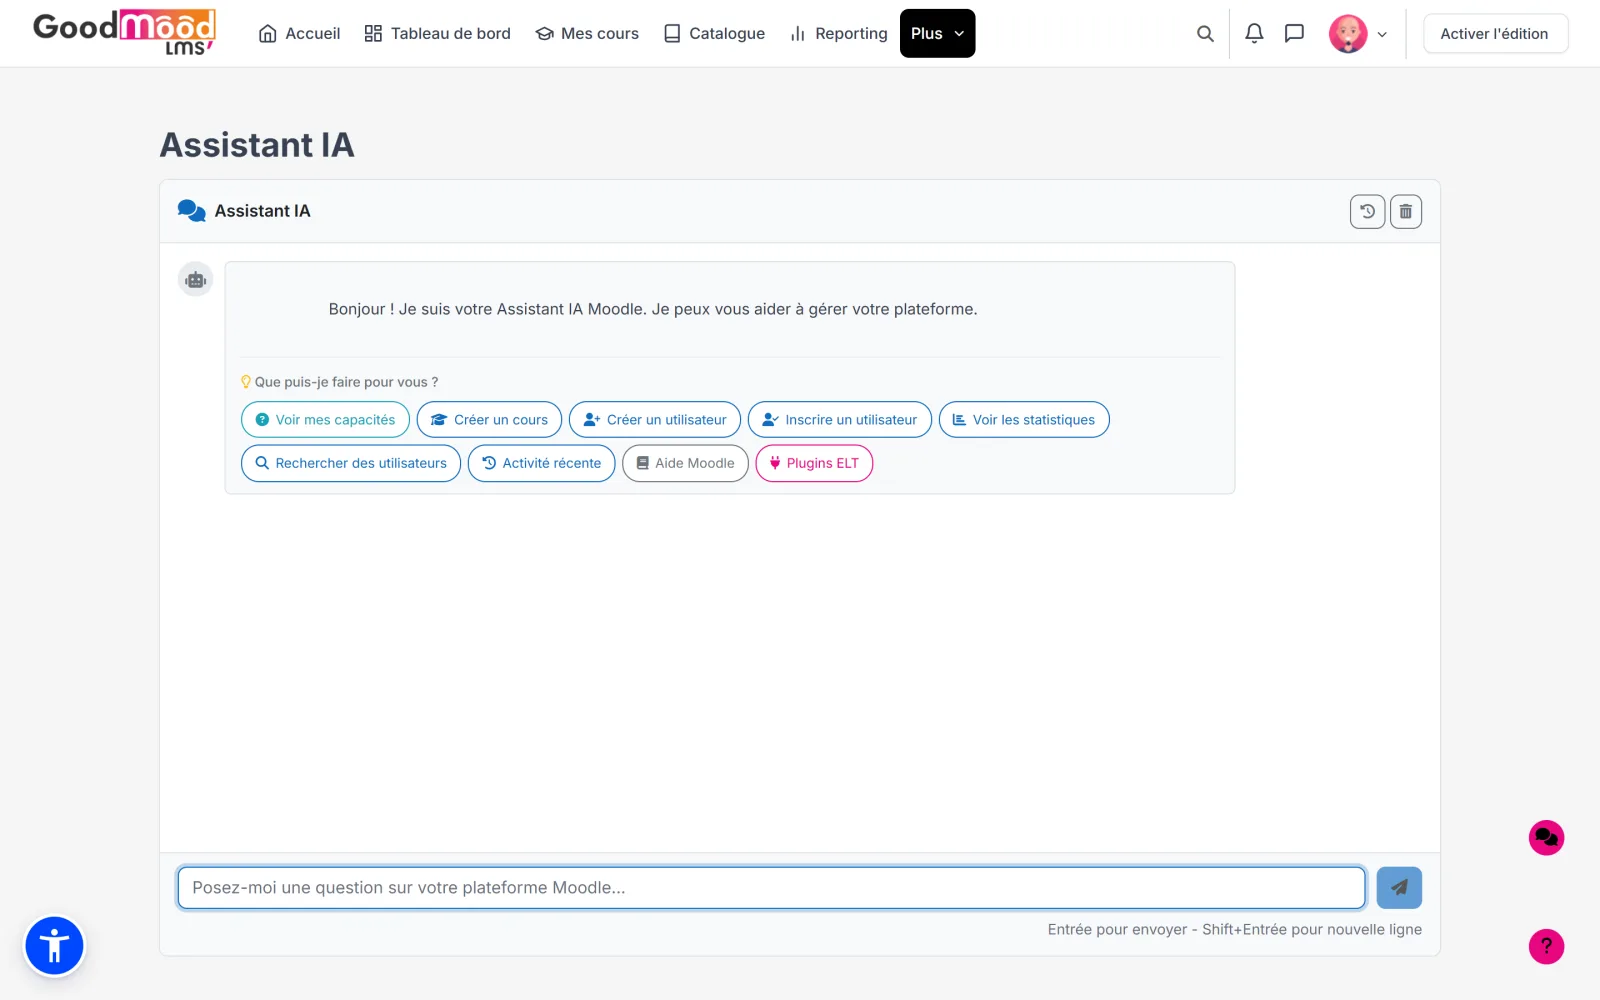1600x1000 pixels.
Task: Choose Créer un utilisateur suggestion
Action: (655, 420)
